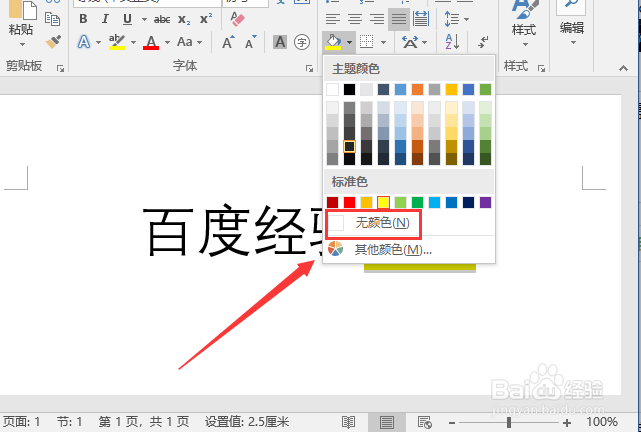
Task: Select standard purple swatch
Action: pos(485,202)
